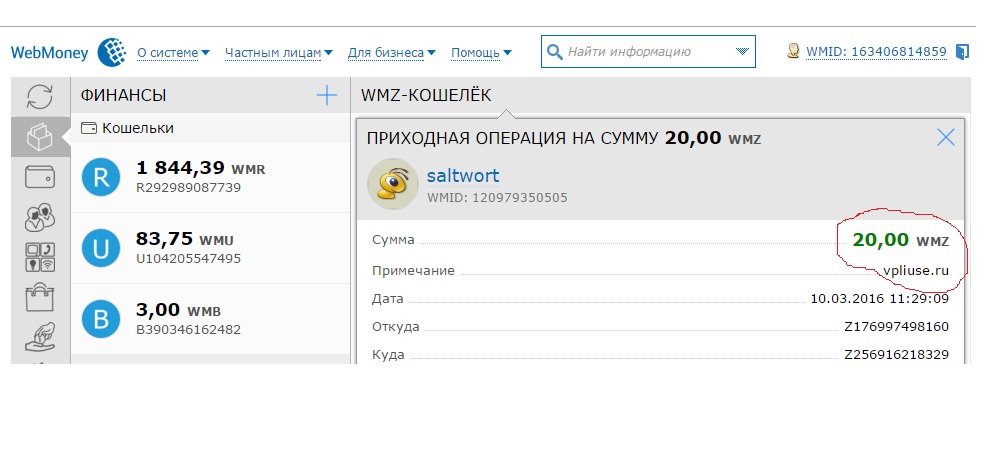Viewport: 981px width, 460px height.
Task: Click the logout door icon
Action: tap(962, 52)
